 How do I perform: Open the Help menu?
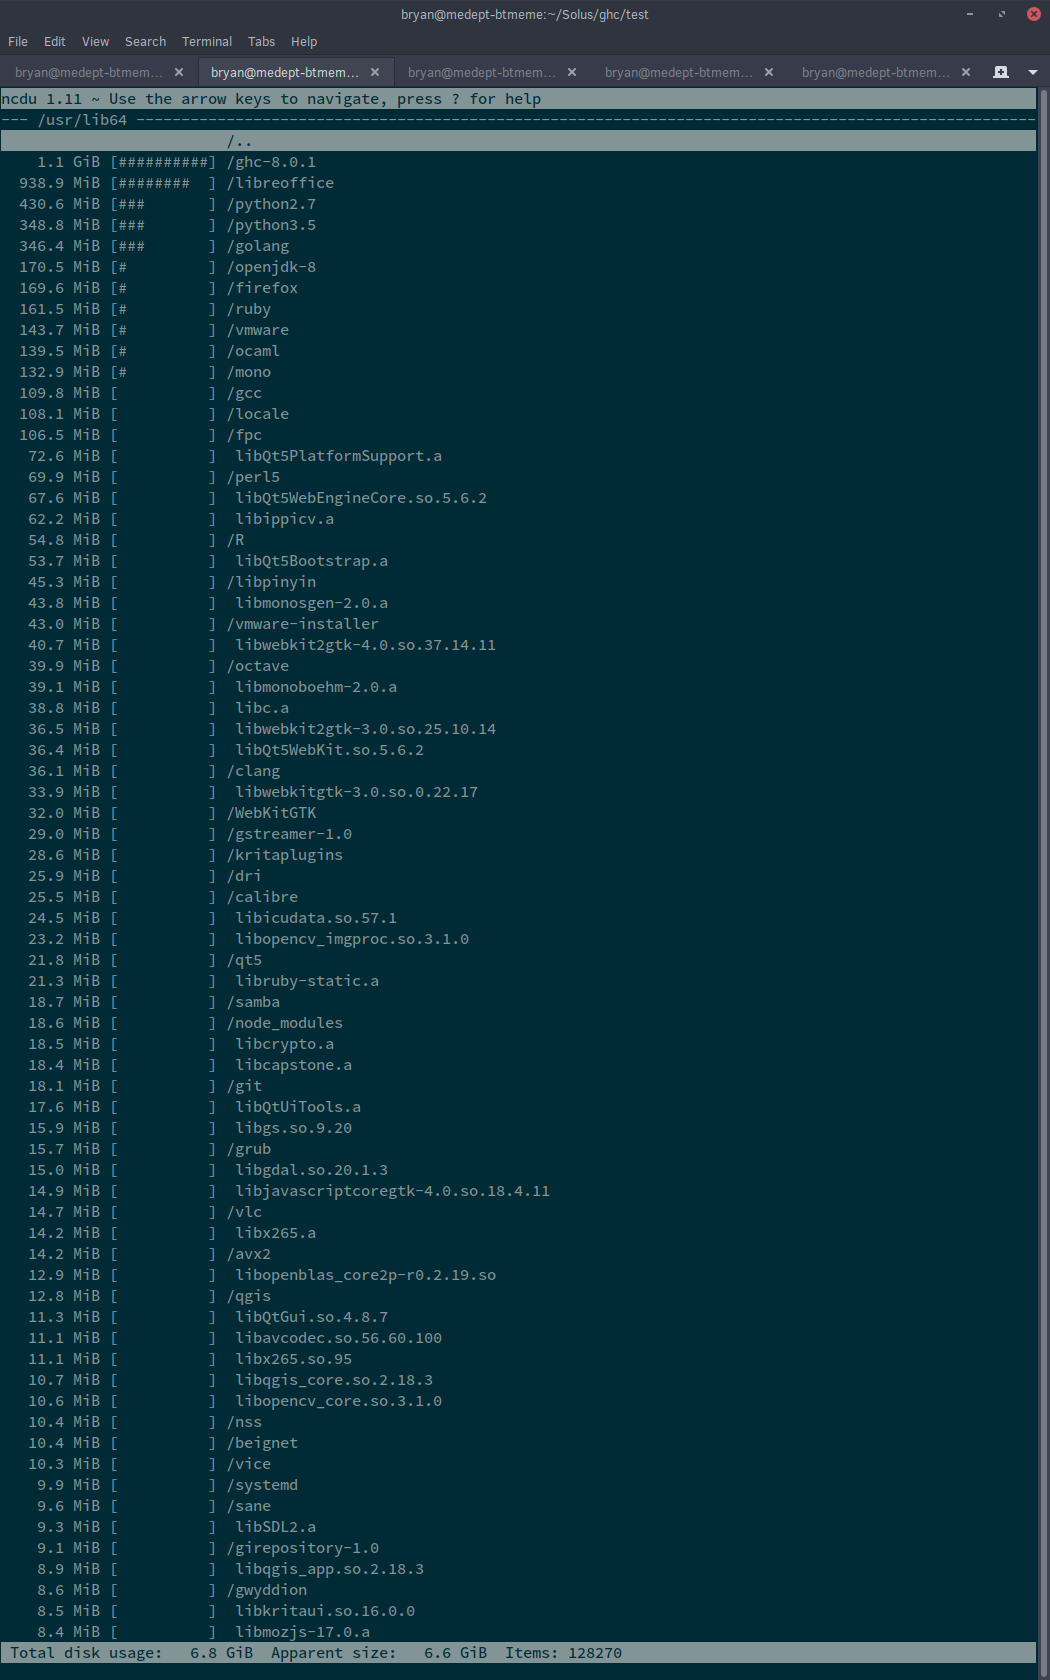point(304,42)
